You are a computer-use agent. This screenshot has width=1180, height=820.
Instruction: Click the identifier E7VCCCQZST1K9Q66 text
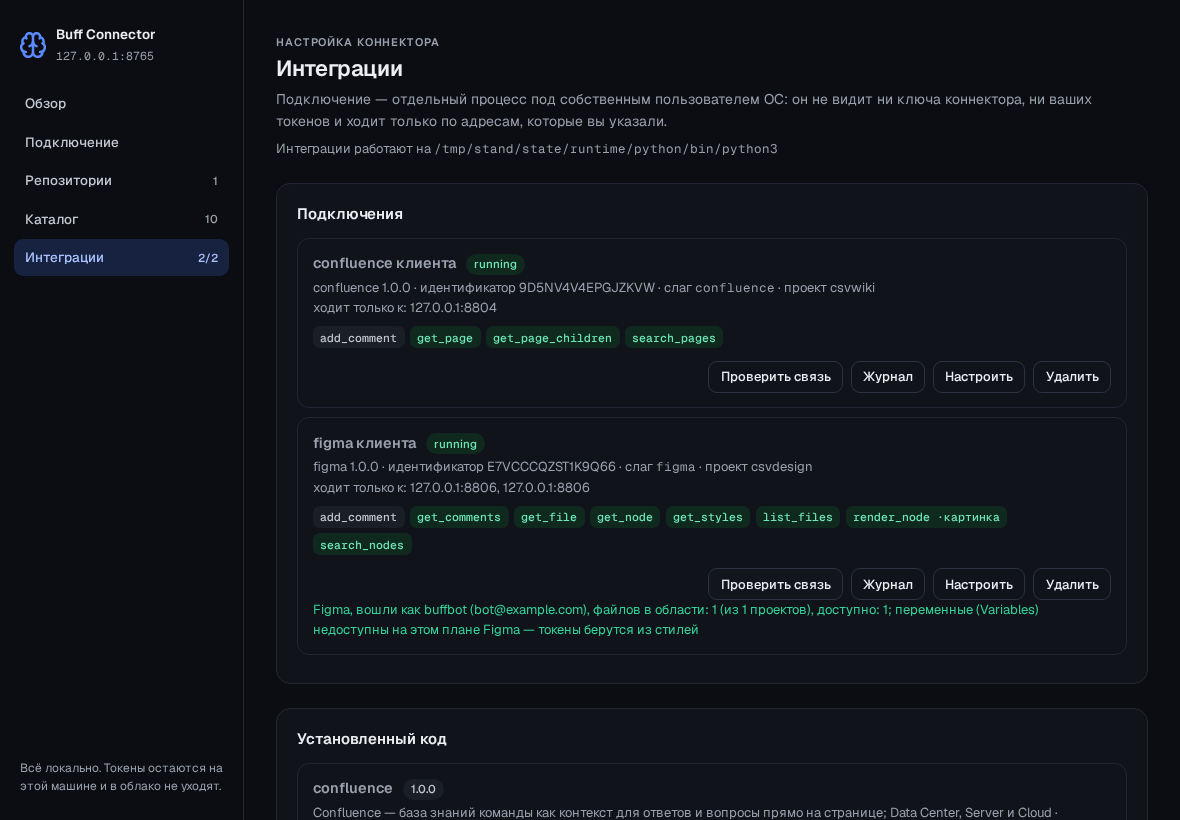[551, 466]
